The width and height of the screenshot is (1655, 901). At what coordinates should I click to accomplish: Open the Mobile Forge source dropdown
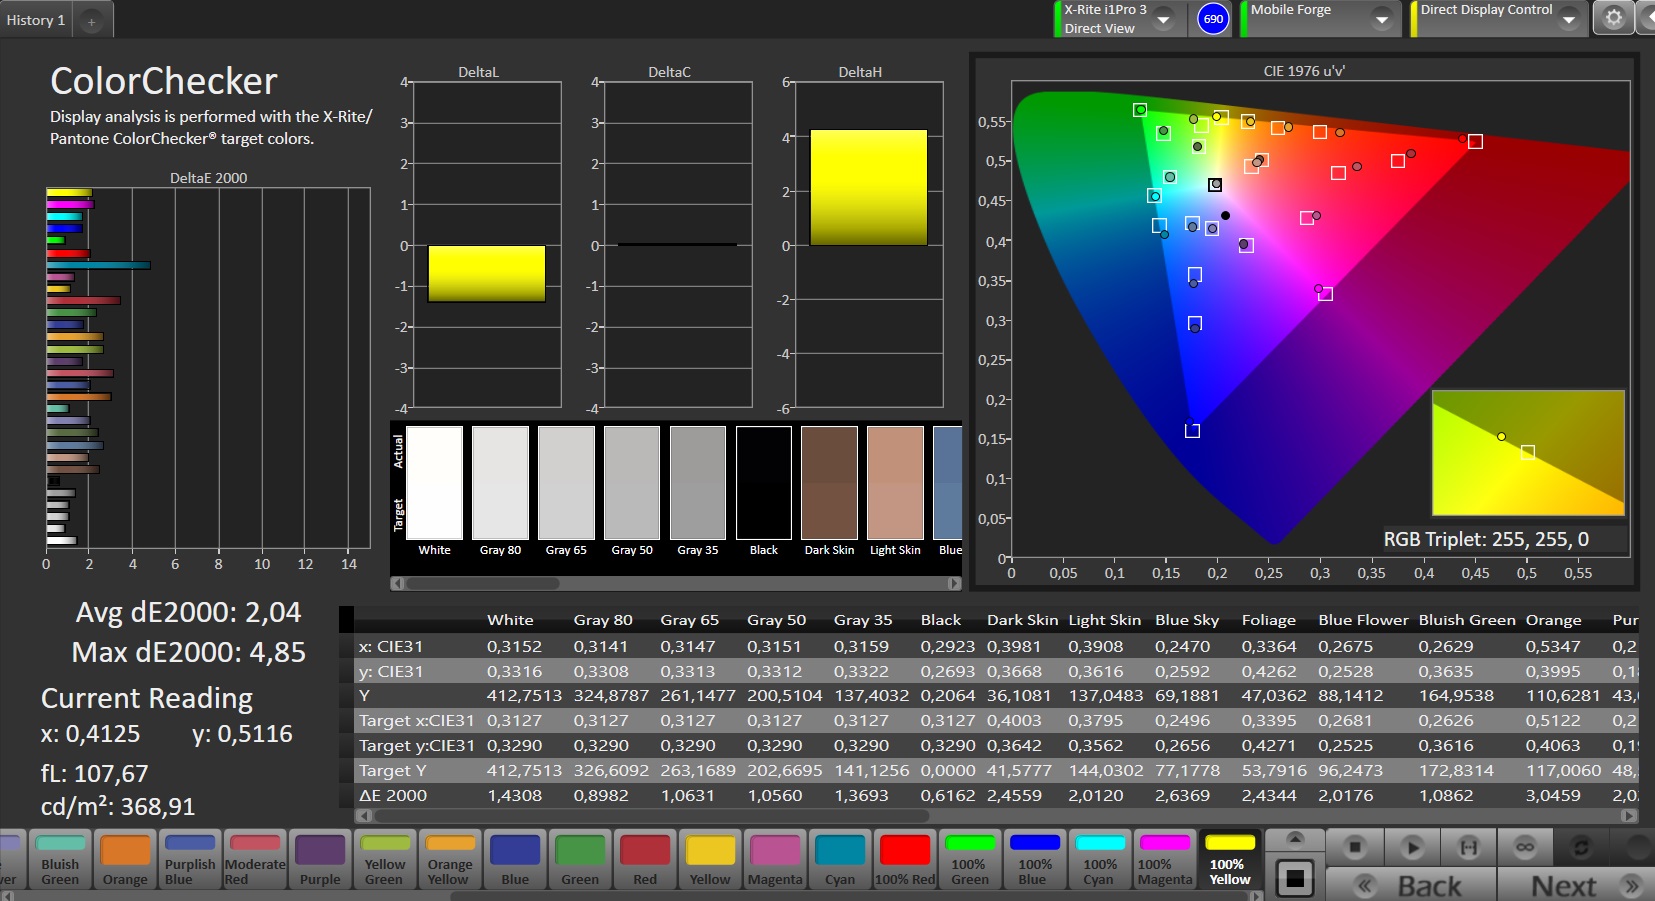coord(1381,19)
